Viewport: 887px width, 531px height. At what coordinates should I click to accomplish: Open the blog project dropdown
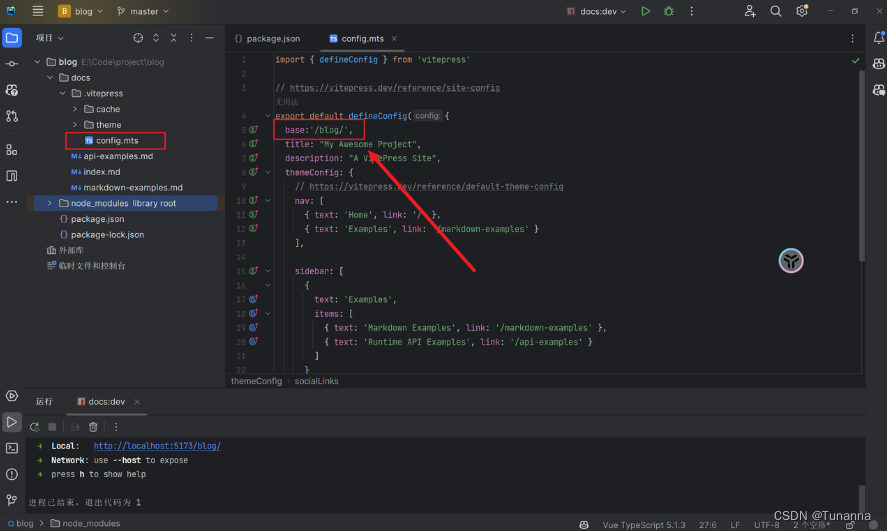(x=81, y=11)
